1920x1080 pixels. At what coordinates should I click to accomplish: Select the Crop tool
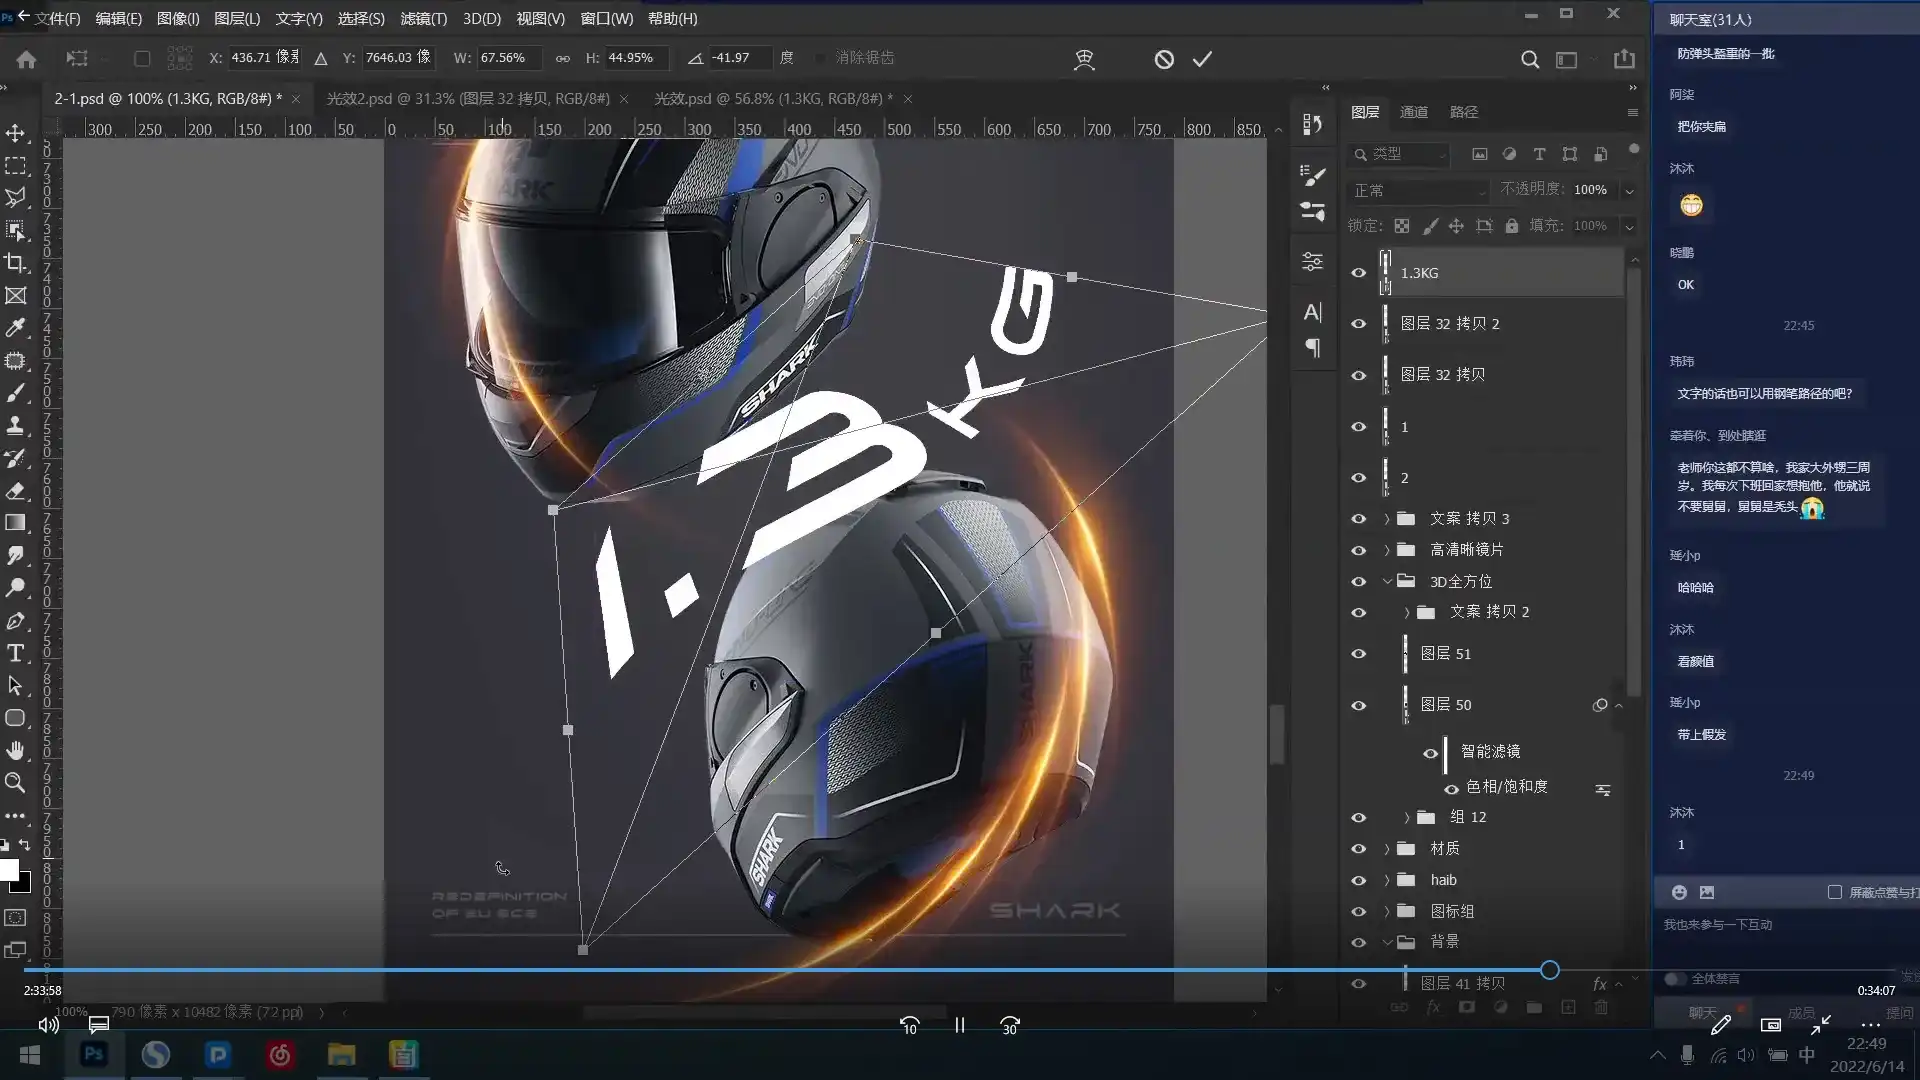[x=15, y=263]
